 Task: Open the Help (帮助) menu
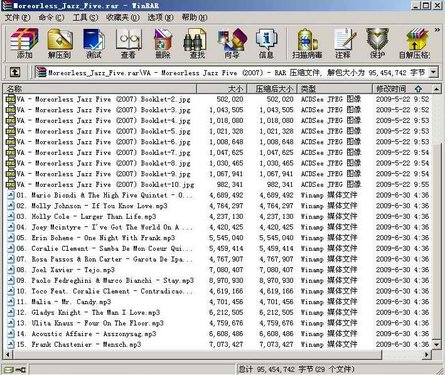194,17
